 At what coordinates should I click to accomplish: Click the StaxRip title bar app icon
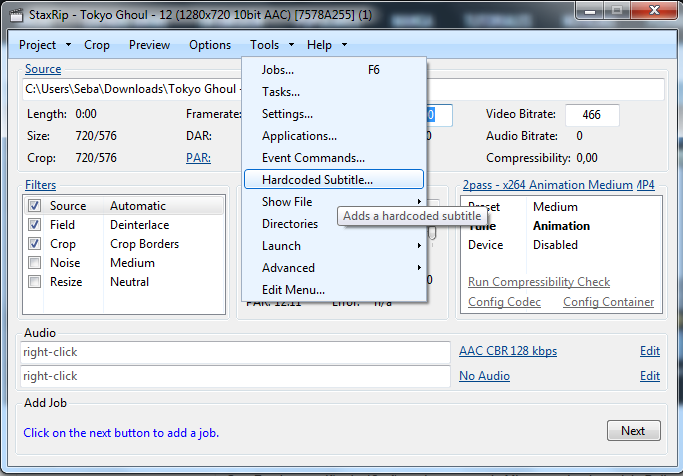pyautogui.click(x=17, y=16)
